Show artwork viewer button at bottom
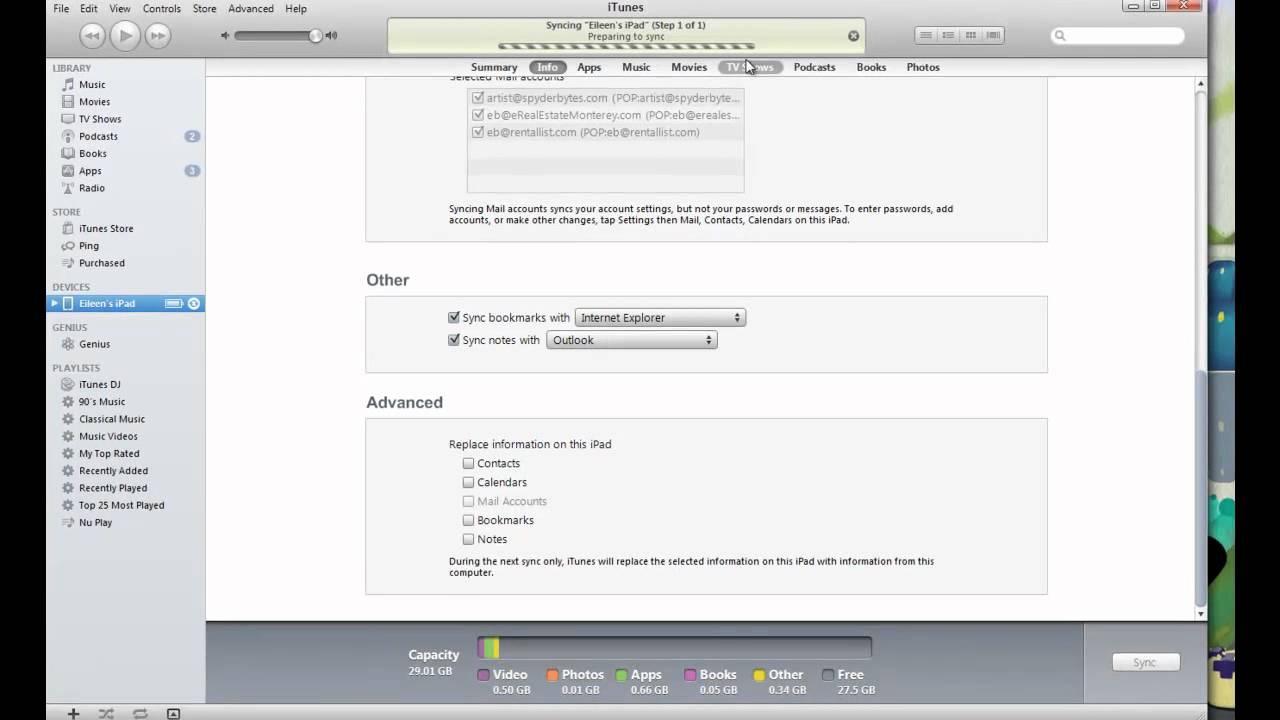Image resolution: width=1280 pixels, height=720 pixels. (173, 713)
